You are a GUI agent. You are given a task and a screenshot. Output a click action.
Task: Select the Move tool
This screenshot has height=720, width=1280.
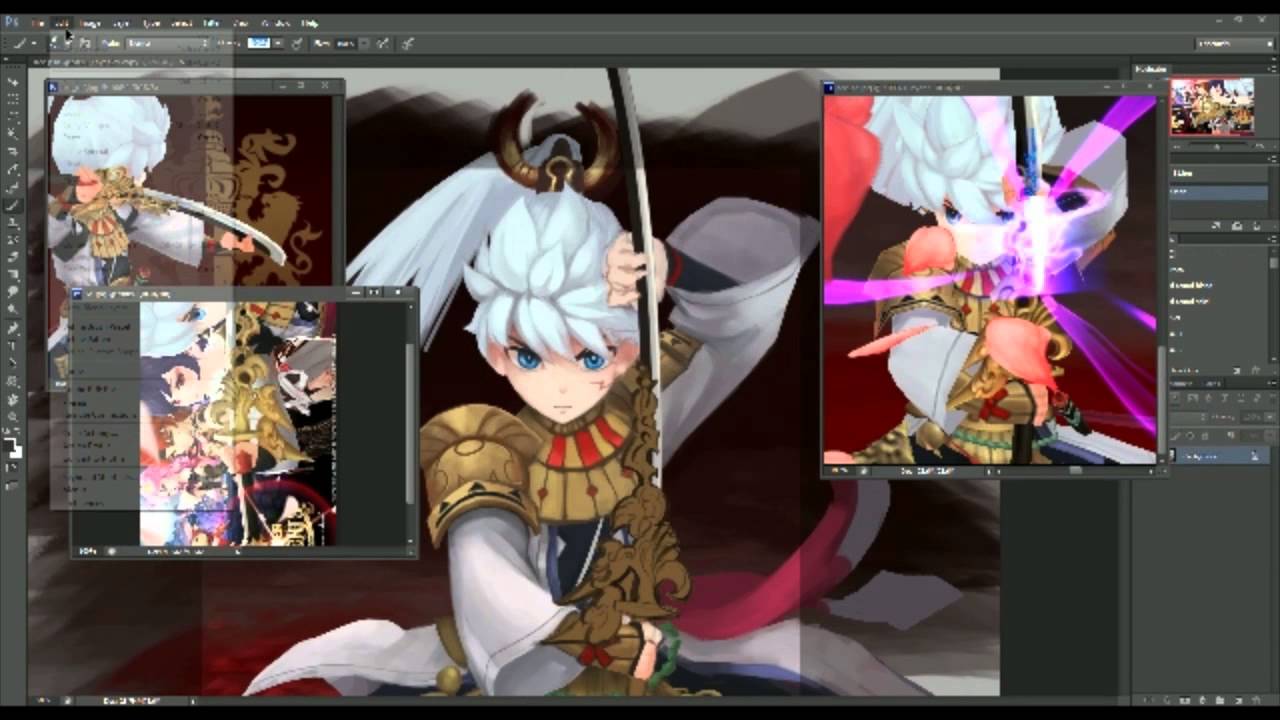click(13, 81)
